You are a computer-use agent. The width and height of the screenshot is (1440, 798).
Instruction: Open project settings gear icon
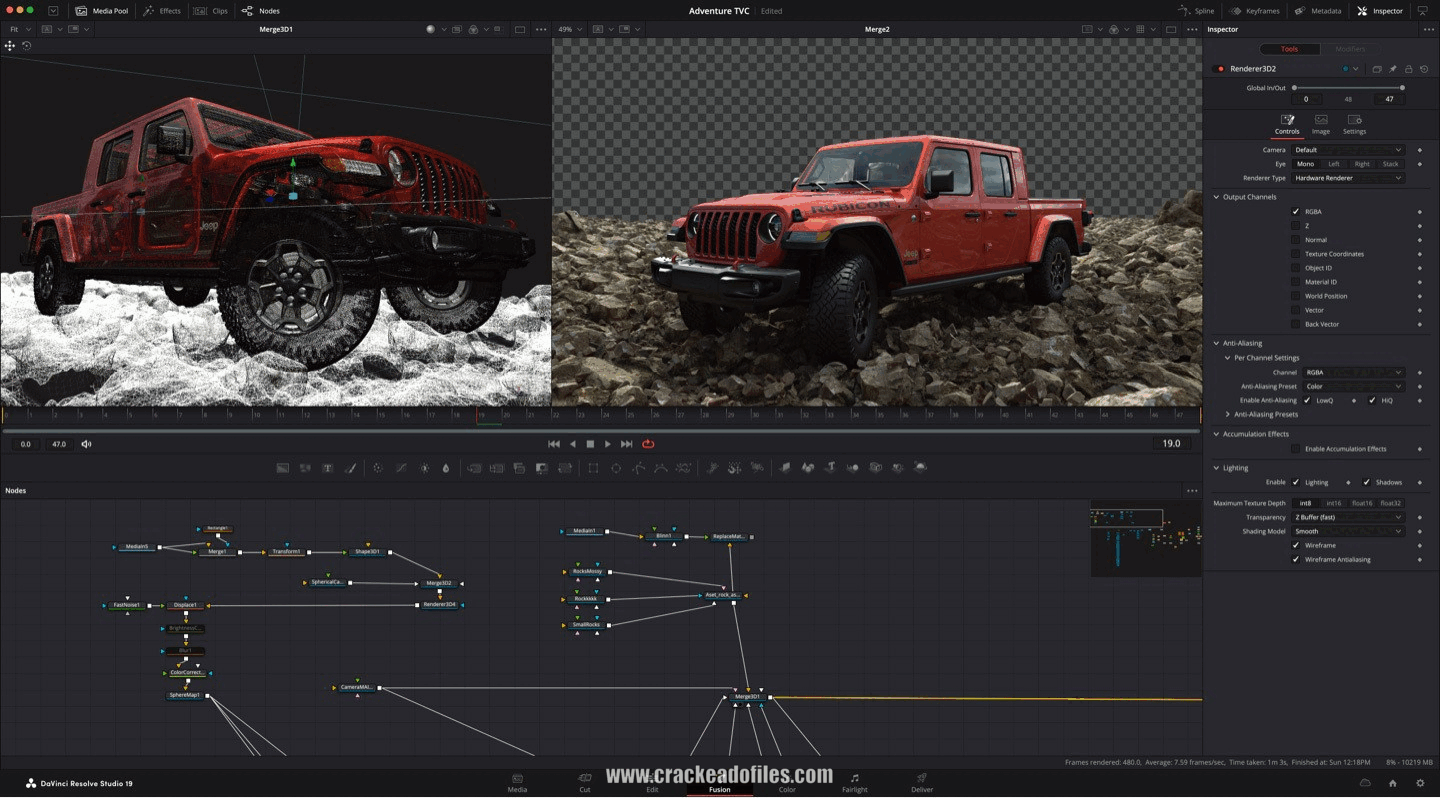(x=1420, y=783)
